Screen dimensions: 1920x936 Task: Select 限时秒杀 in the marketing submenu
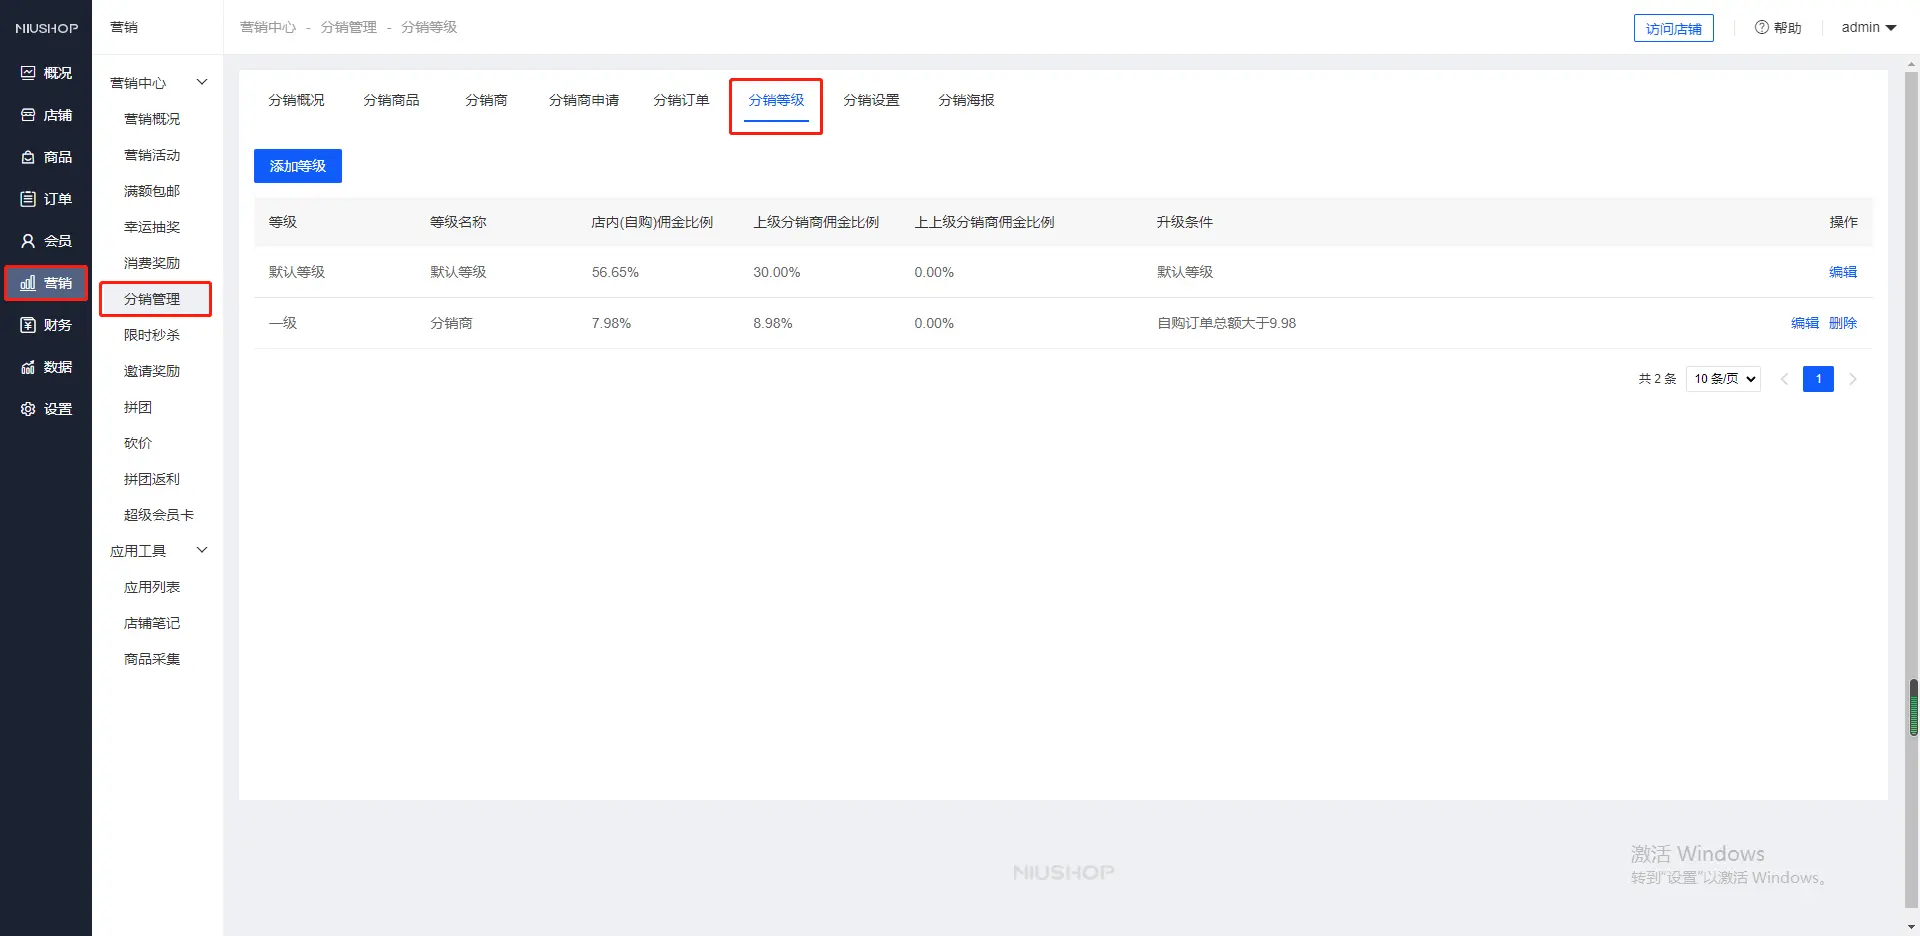click(x=152, y=335)
